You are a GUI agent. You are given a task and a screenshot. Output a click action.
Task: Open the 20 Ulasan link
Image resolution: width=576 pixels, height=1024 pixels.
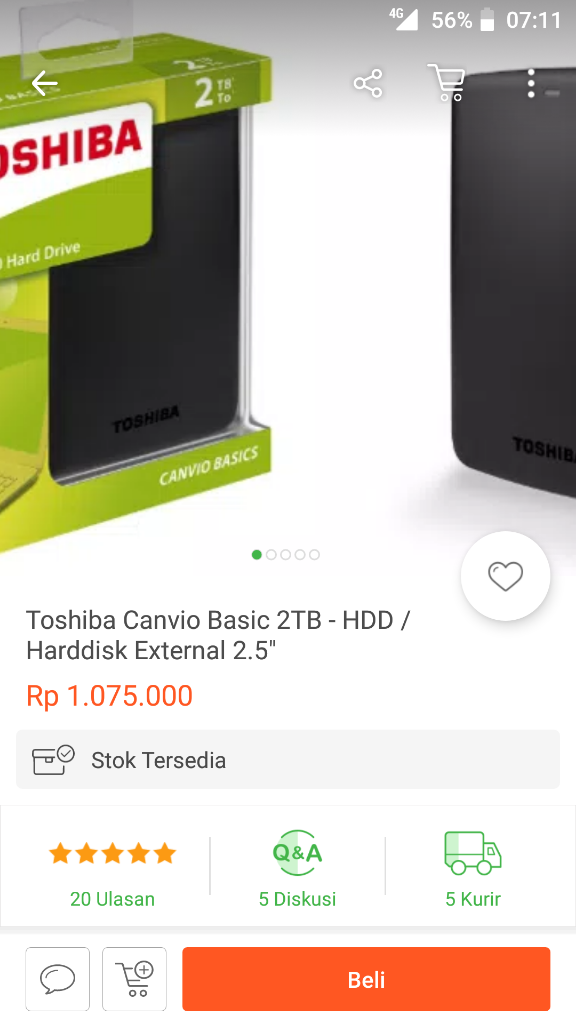112,899
